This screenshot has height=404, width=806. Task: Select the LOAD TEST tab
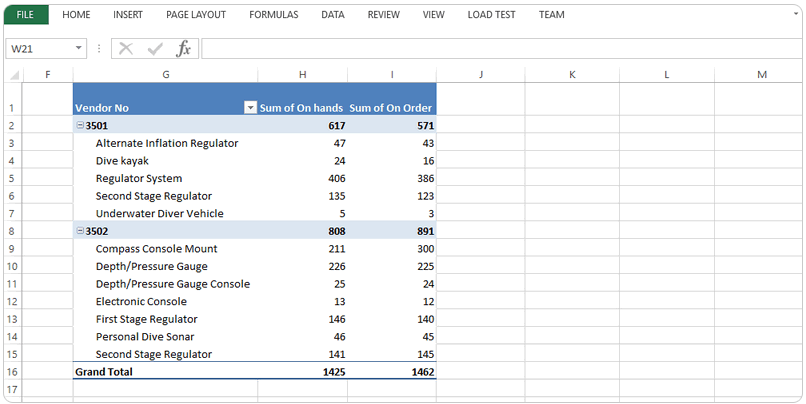click(x=491, y=15)
